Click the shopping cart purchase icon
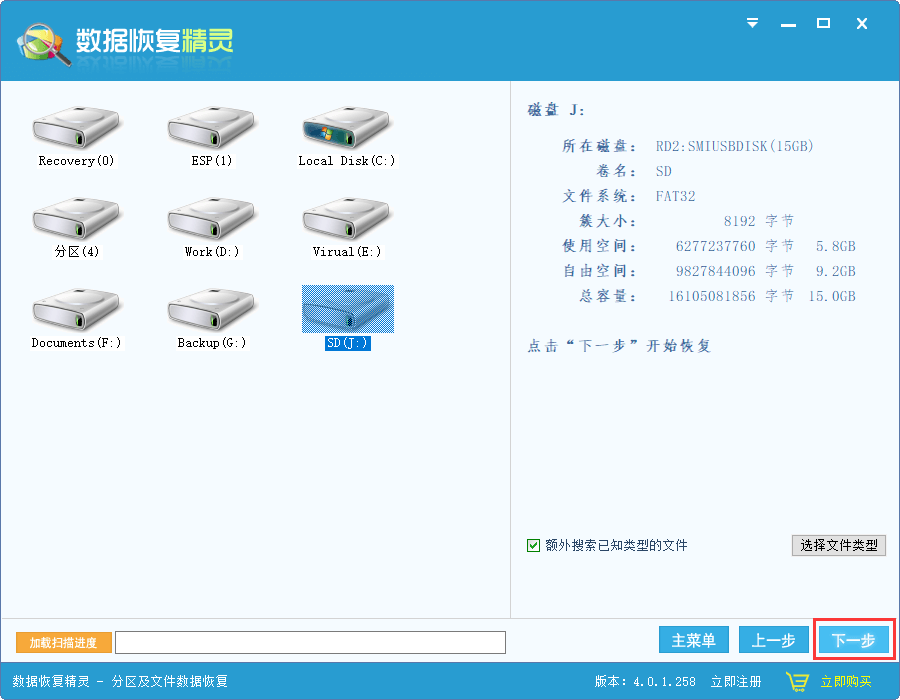 (797, 679)
